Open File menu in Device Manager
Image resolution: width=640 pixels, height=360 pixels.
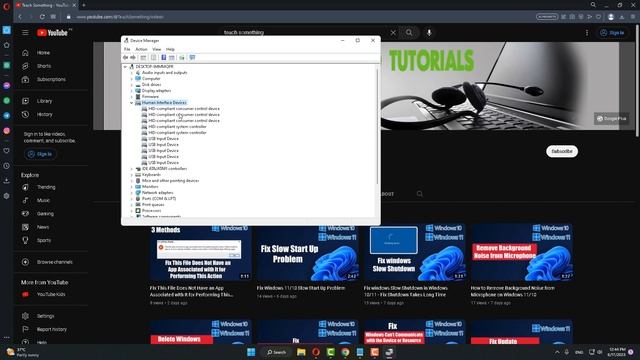[127, 49]
